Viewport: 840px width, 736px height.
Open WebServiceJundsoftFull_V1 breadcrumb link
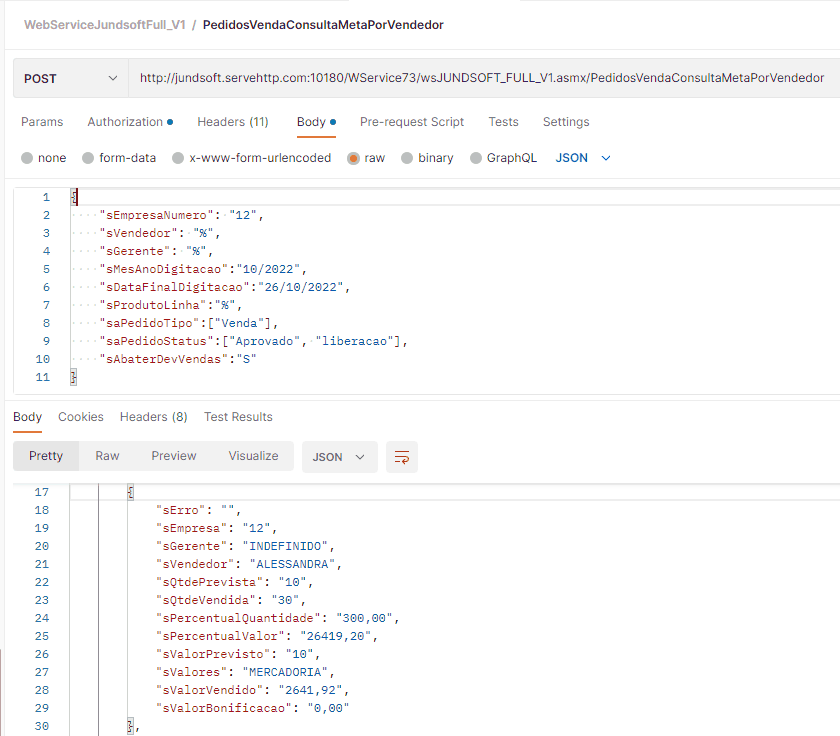[104, 24]
